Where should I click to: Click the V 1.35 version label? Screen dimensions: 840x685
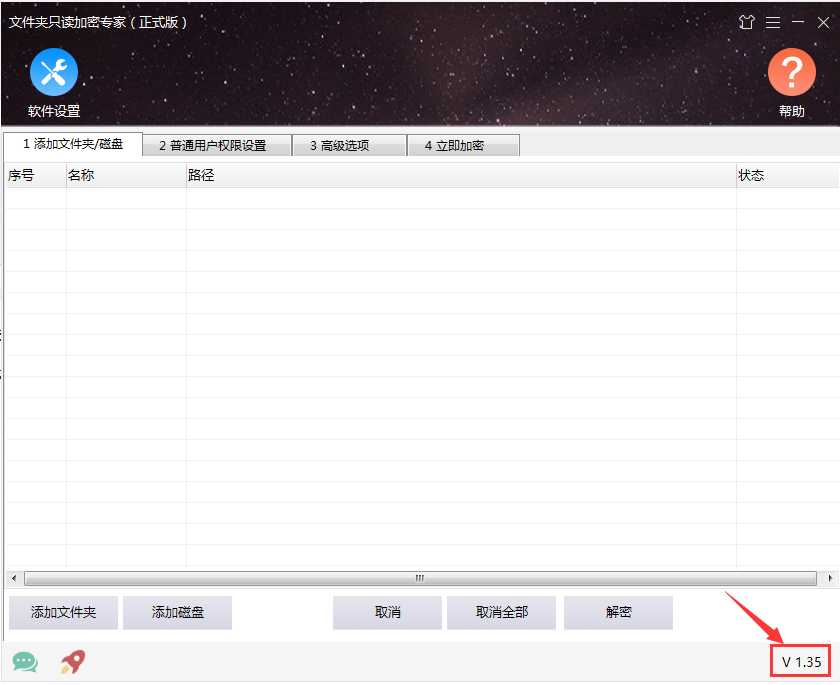click(x=801, y=662)
